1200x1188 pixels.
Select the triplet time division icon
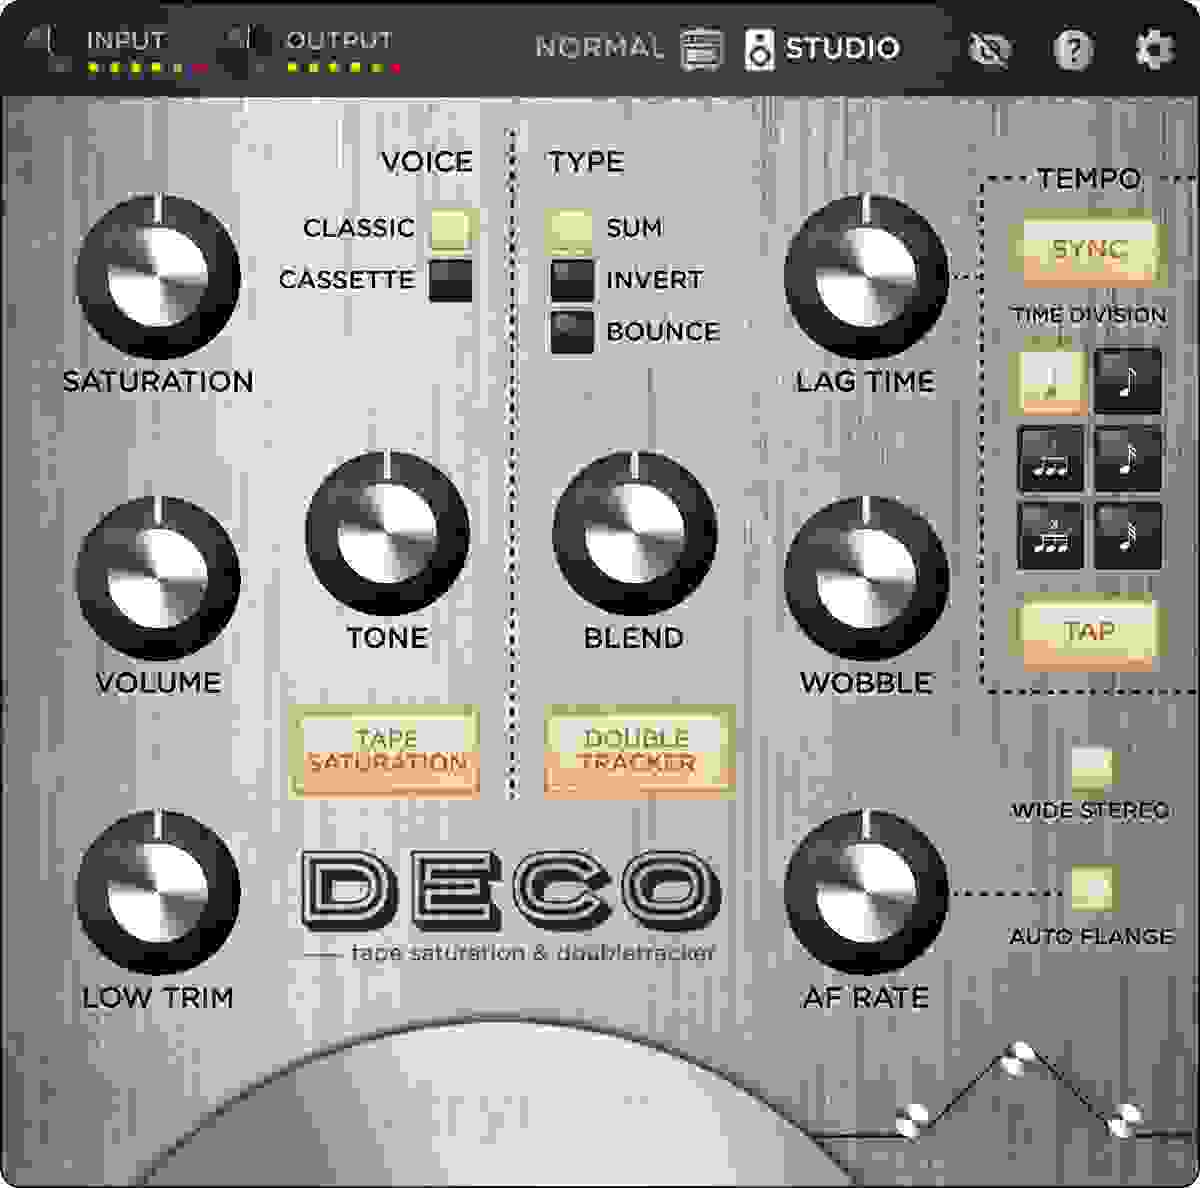click(x=1048, y=458)
